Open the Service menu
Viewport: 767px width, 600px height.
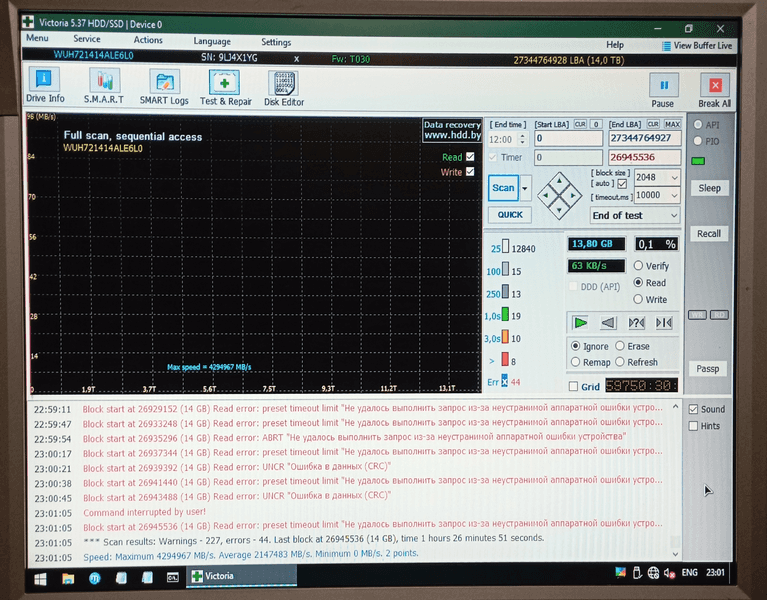tap(86, 41)
